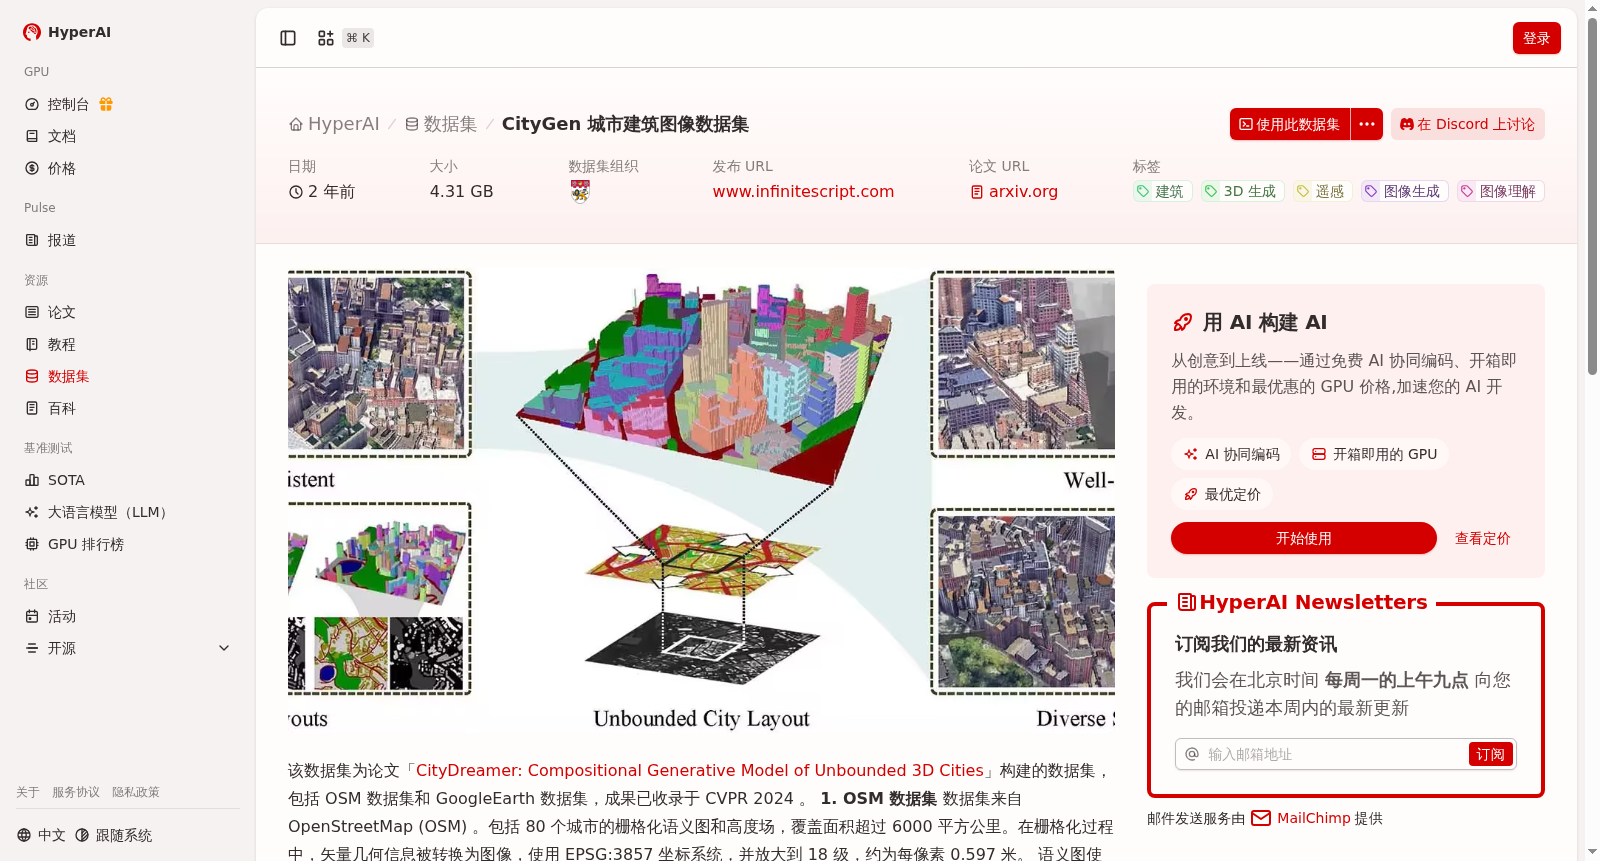Click the 4.31 GB size value

click(x=461, y=191)
